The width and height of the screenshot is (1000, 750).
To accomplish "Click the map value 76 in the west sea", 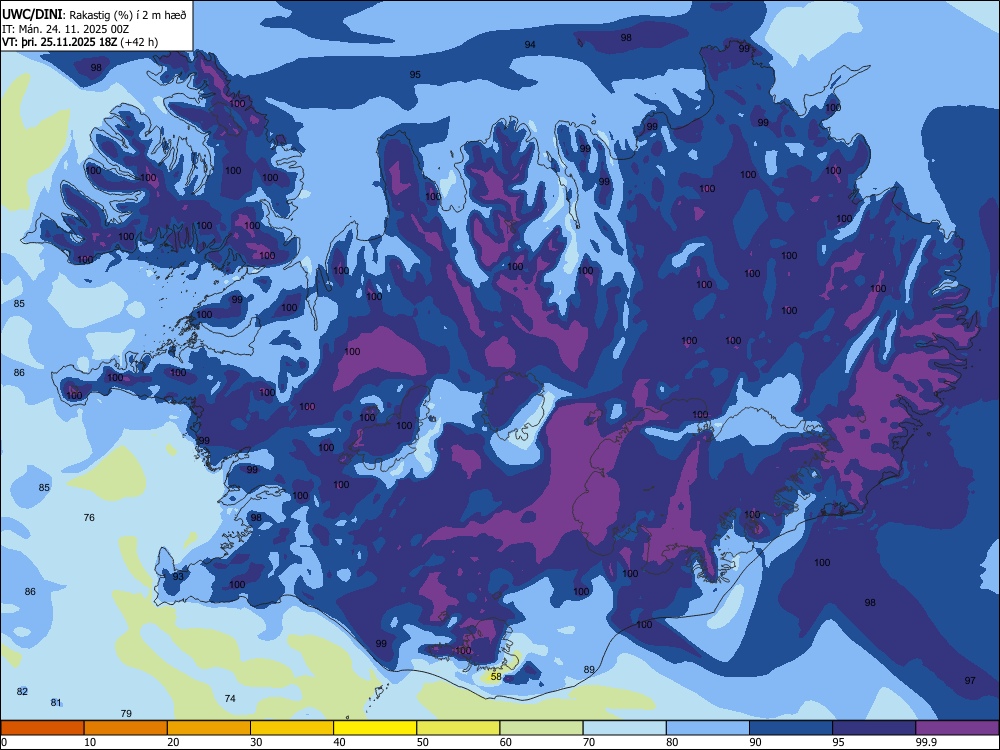I will click(89, 517).
